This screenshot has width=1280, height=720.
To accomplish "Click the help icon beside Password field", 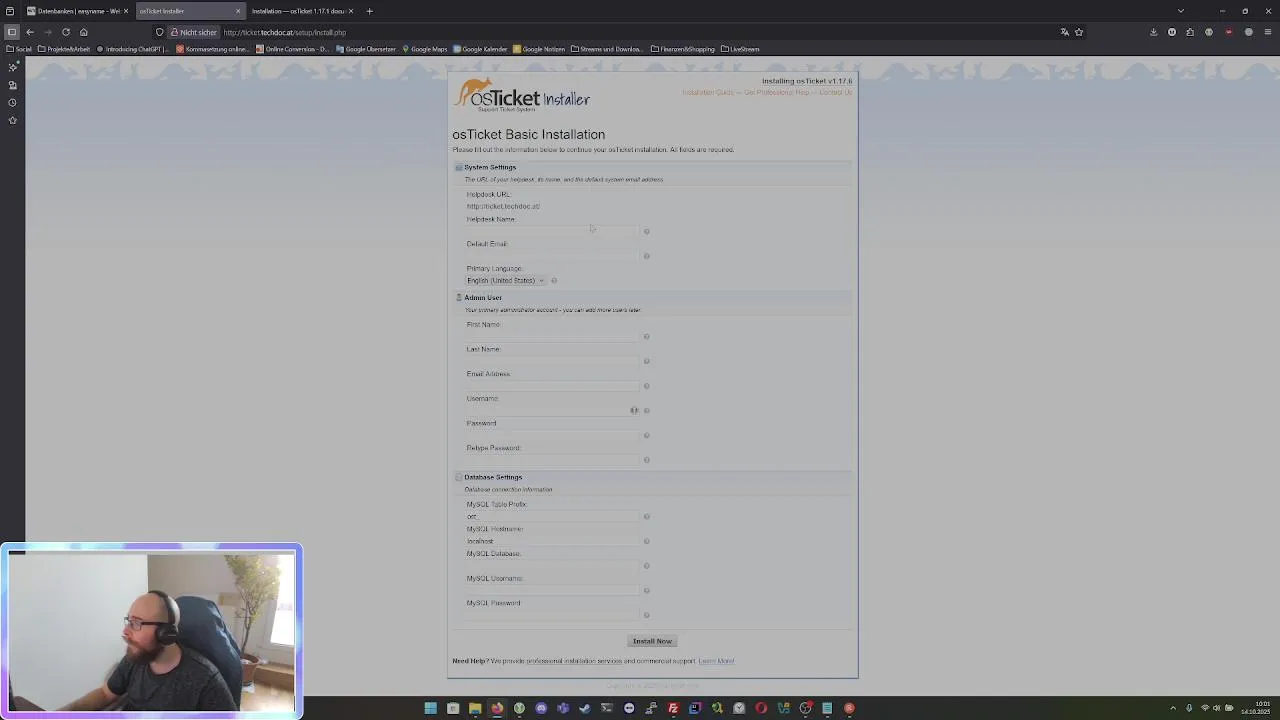I will tap(646, 435).
